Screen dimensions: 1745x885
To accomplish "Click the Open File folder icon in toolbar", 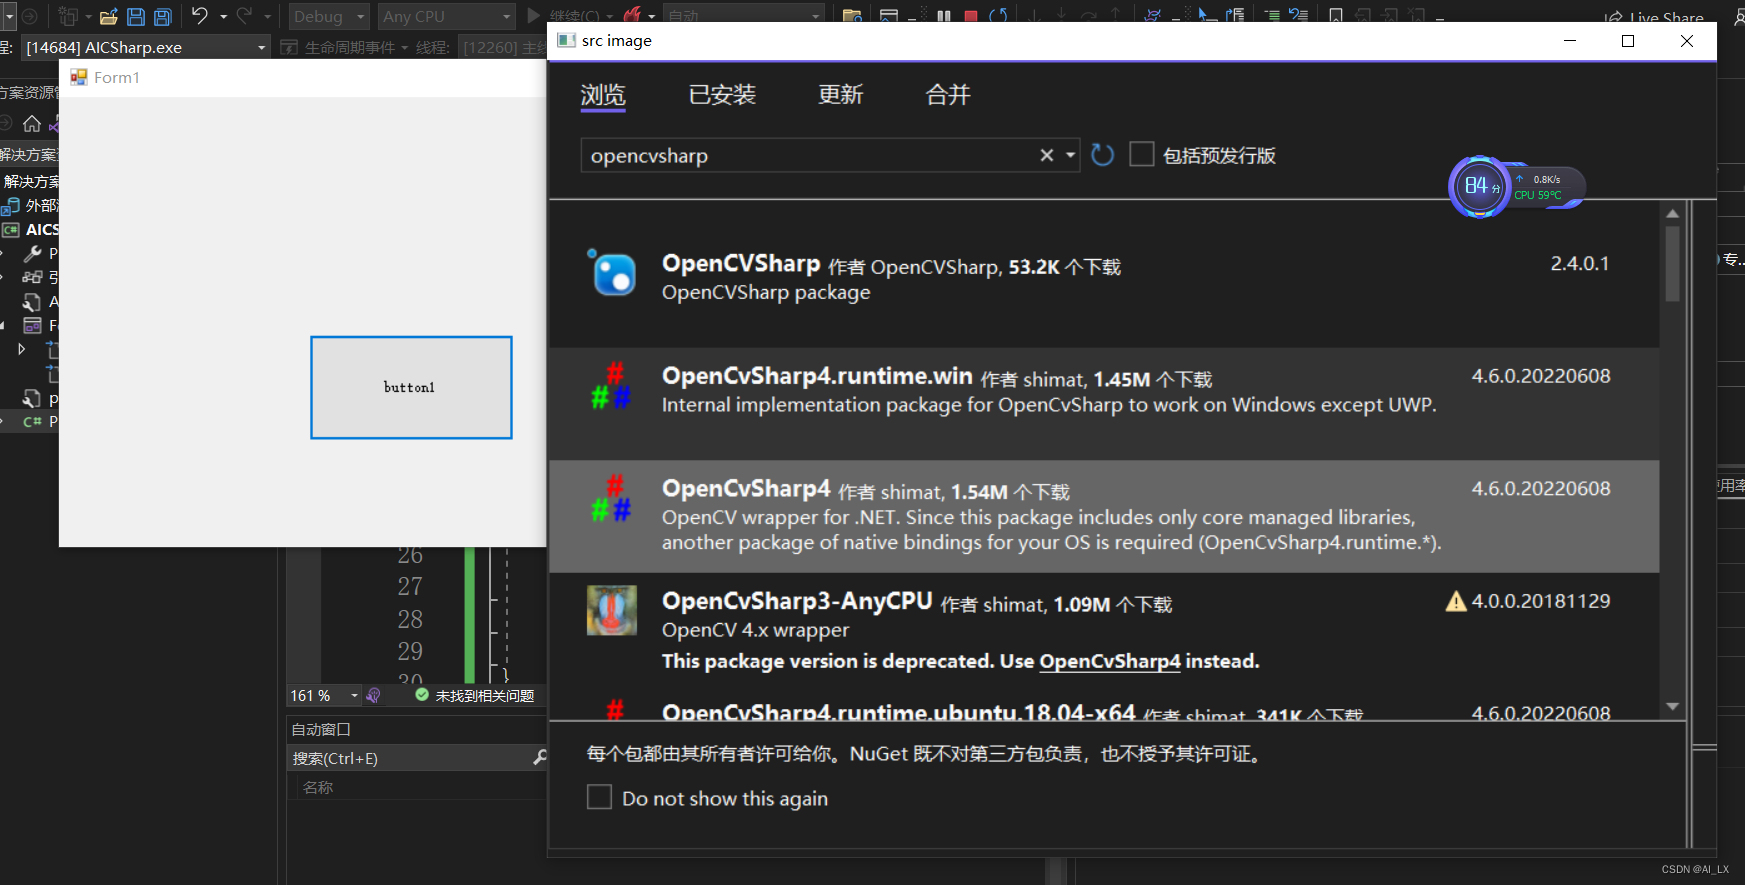I will (x=109, y=17).
